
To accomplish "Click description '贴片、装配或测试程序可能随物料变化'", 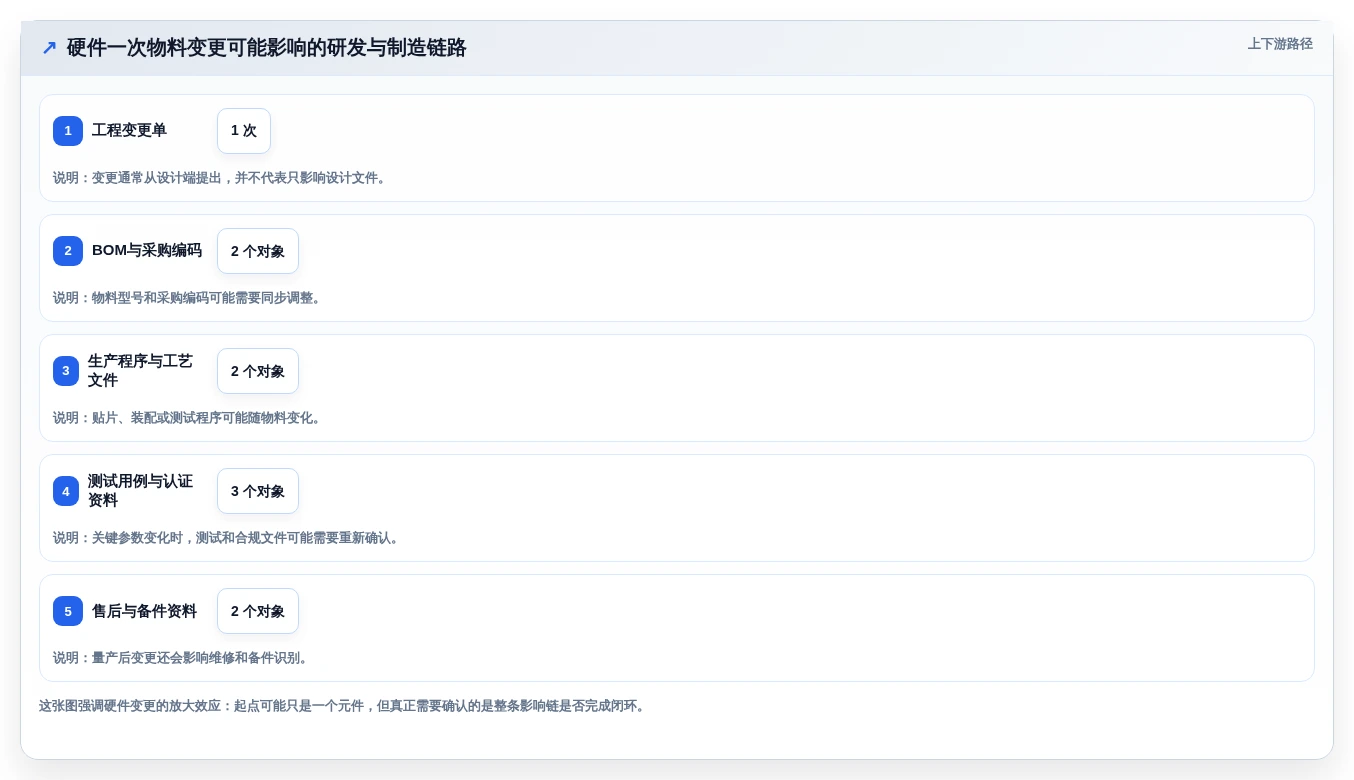I will (x=188, y=418).
